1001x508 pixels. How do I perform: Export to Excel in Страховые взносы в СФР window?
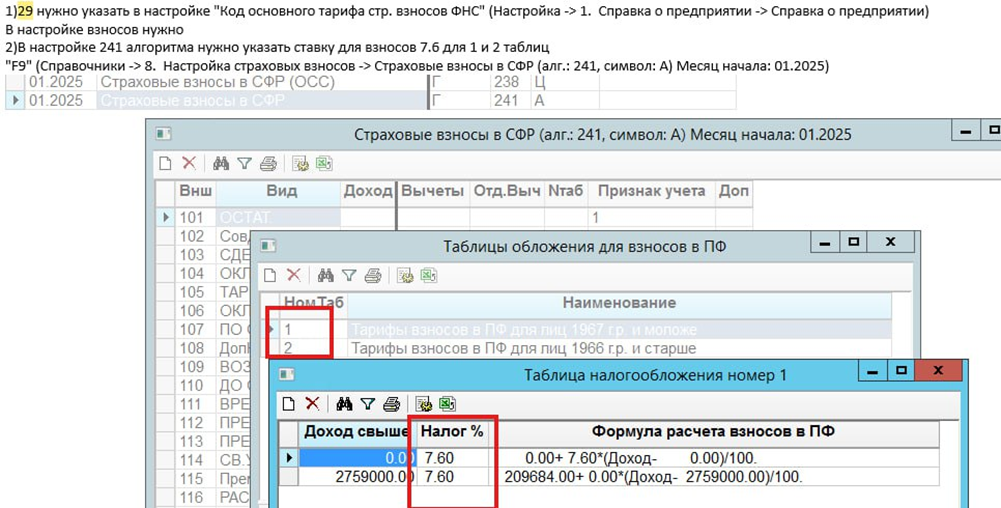[324, 164]
